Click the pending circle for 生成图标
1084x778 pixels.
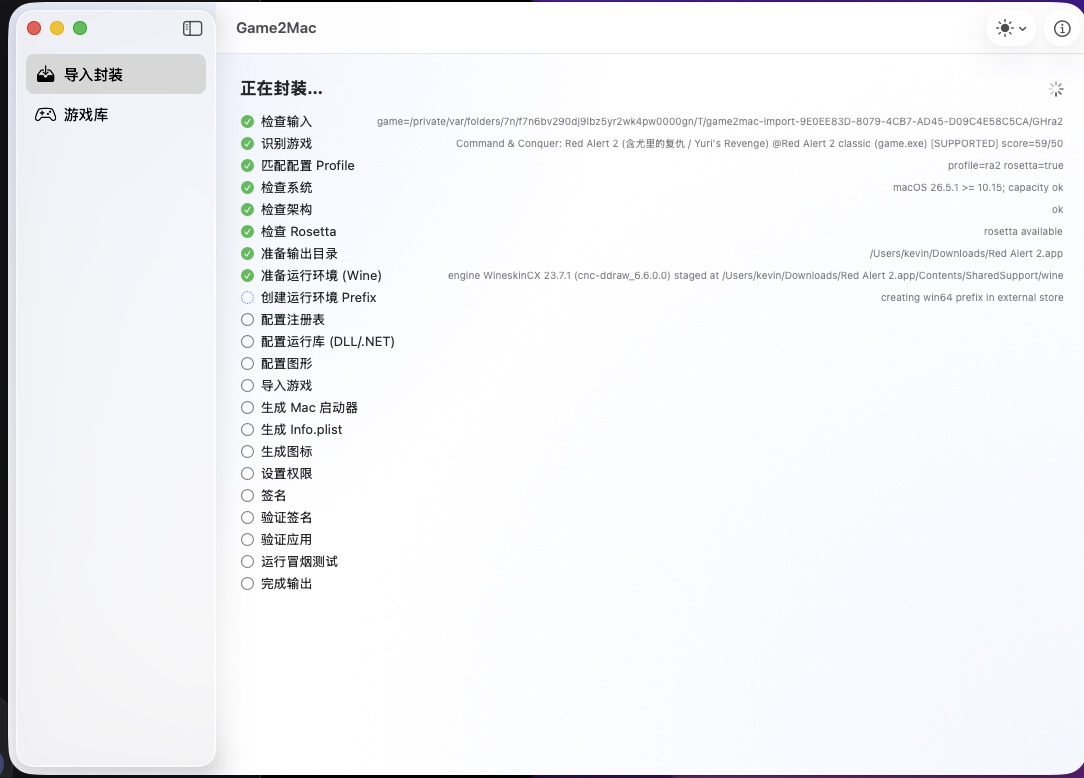(247, 452)
